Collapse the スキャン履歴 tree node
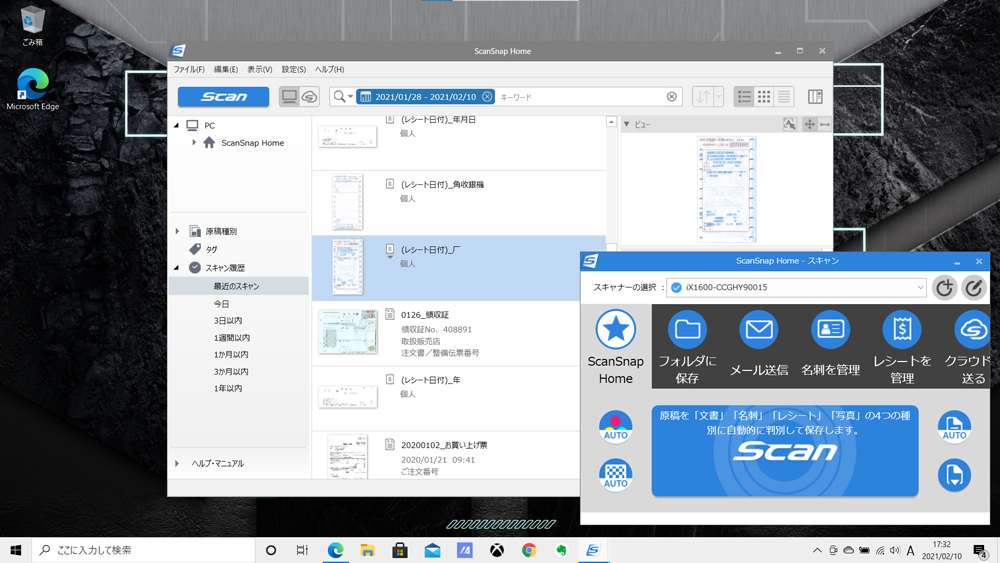1000x563 pixels. point(178,268)
